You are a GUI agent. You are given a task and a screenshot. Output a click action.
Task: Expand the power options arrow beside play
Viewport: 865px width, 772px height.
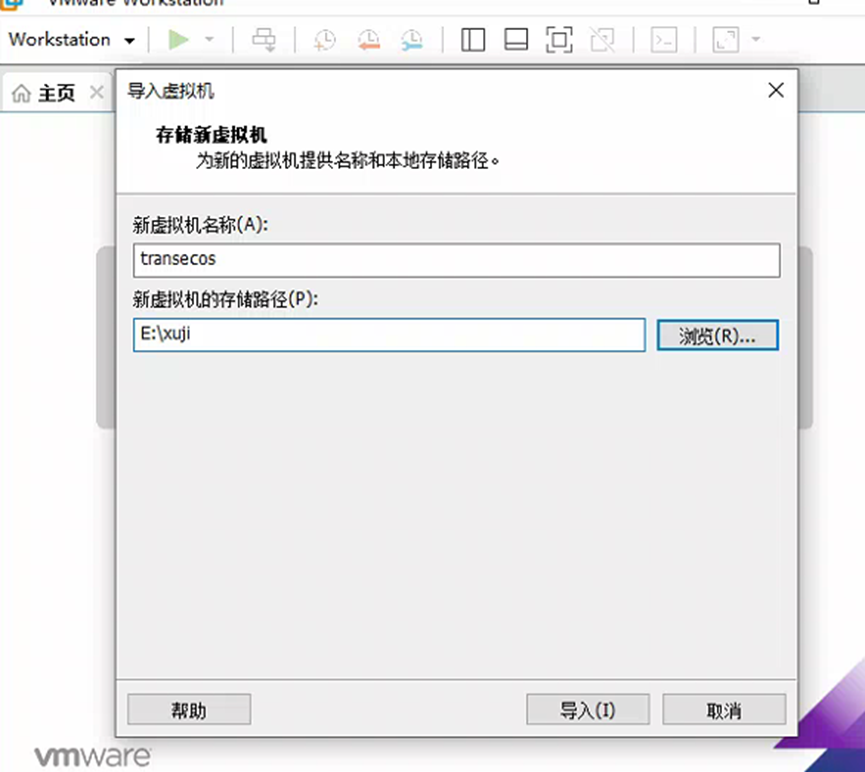point(209,40)
